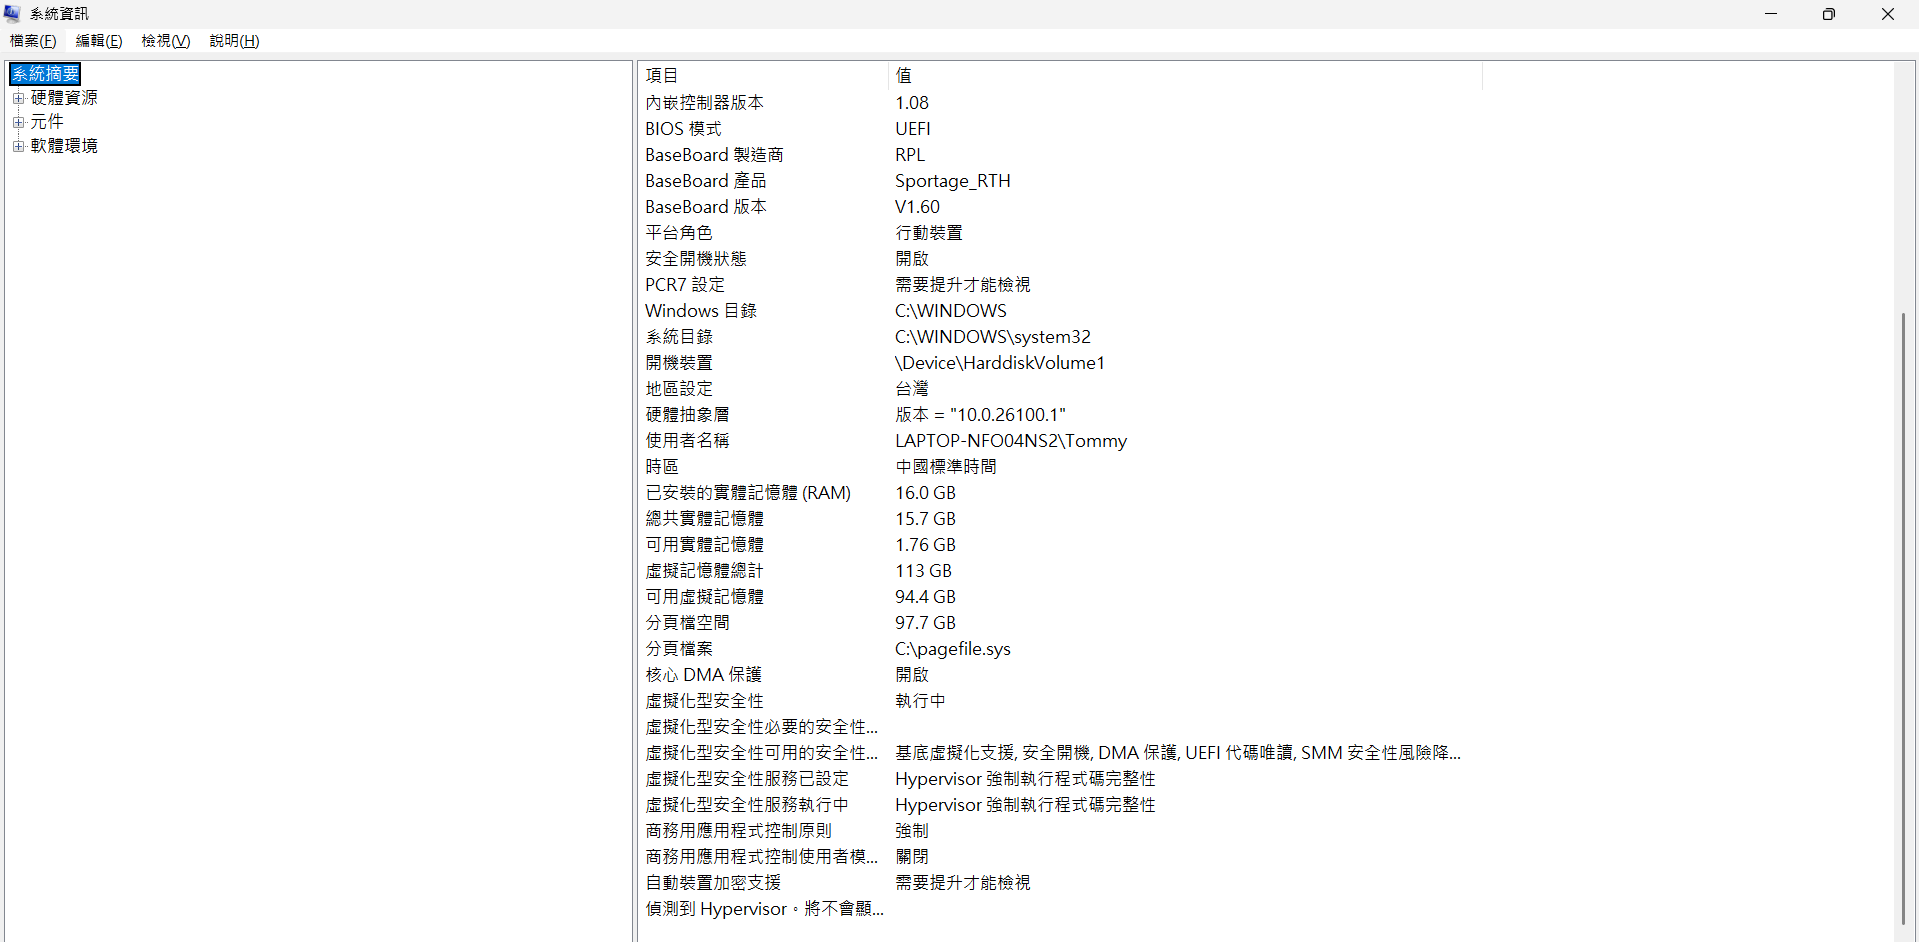Select the 硬體抽象層 row
Image resolution: width=1919 pixels, height=942 pixels.
[1060, 415]
